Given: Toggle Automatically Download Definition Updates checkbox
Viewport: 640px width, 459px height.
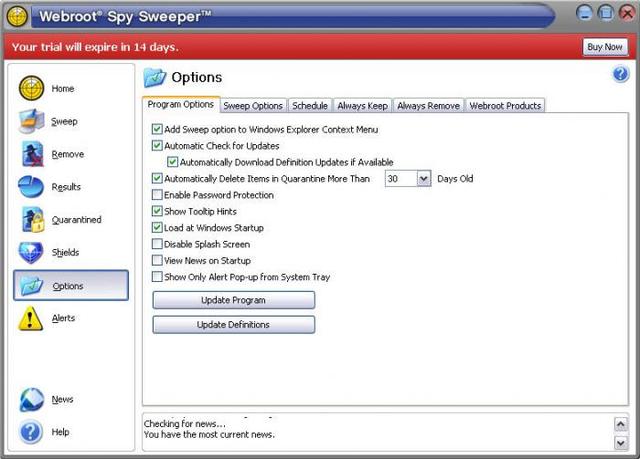Looking at the screenshot, I should tap(173, 162).
